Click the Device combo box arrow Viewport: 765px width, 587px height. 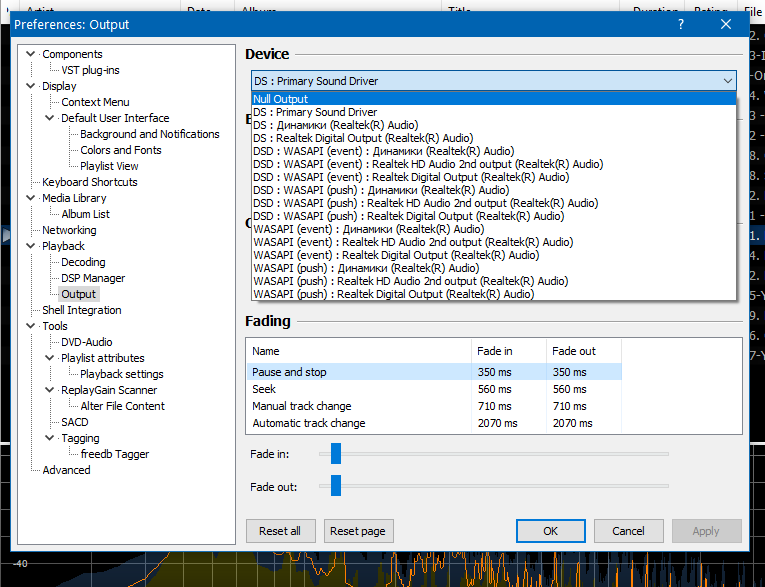pos(727,81)
